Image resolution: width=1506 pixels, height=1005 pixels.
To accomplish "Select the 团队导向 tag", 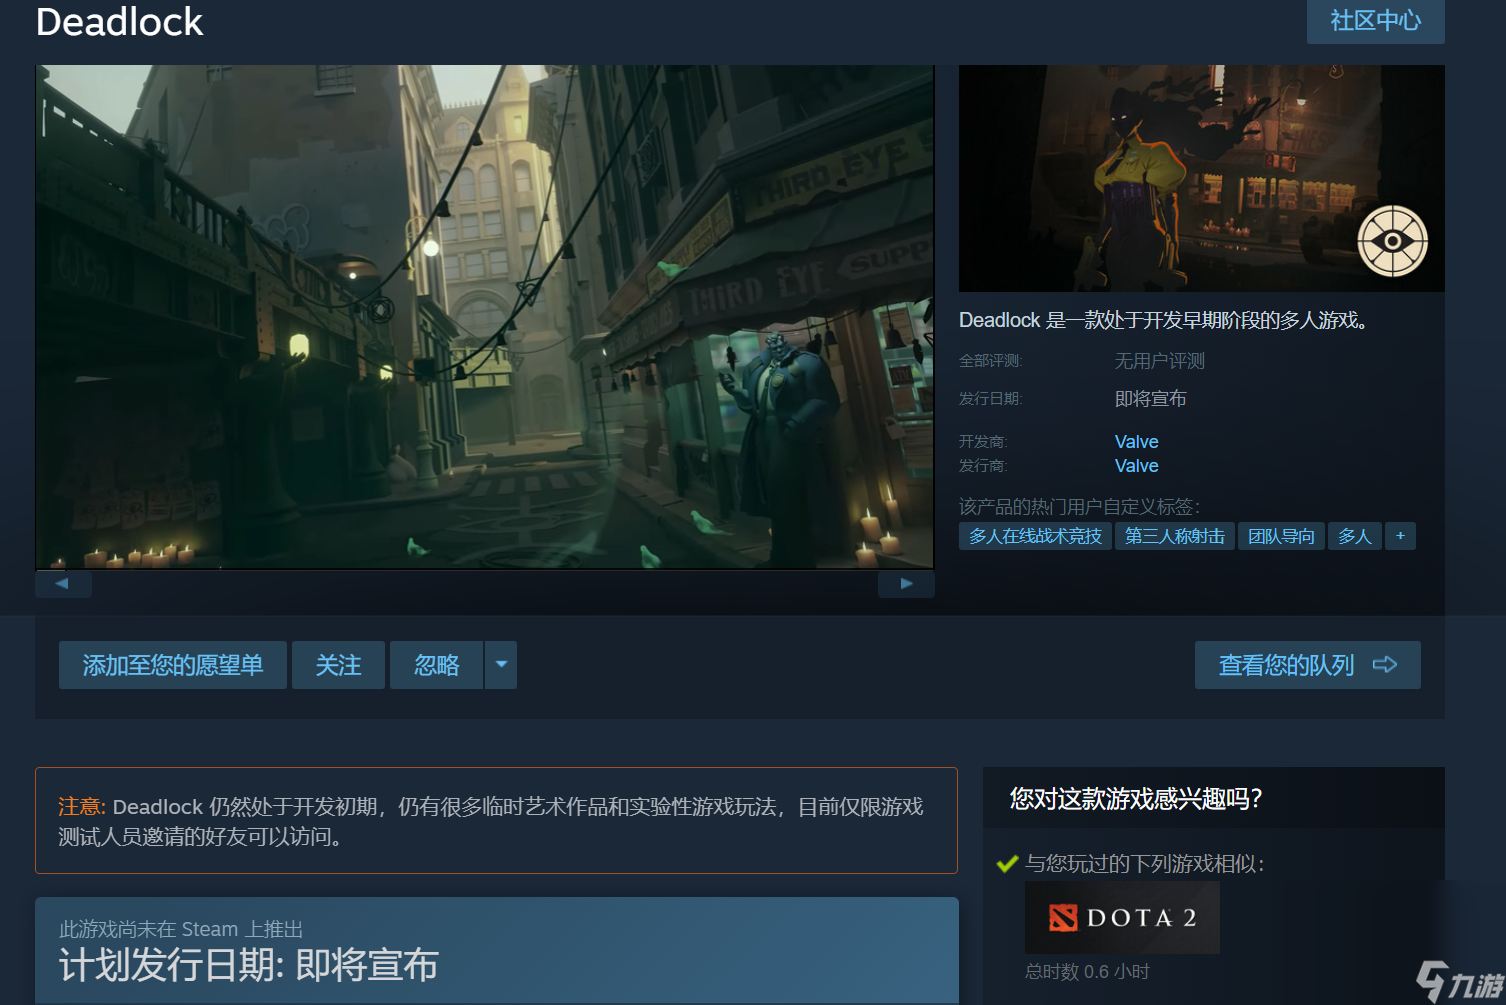I will tap(1281, 536).
